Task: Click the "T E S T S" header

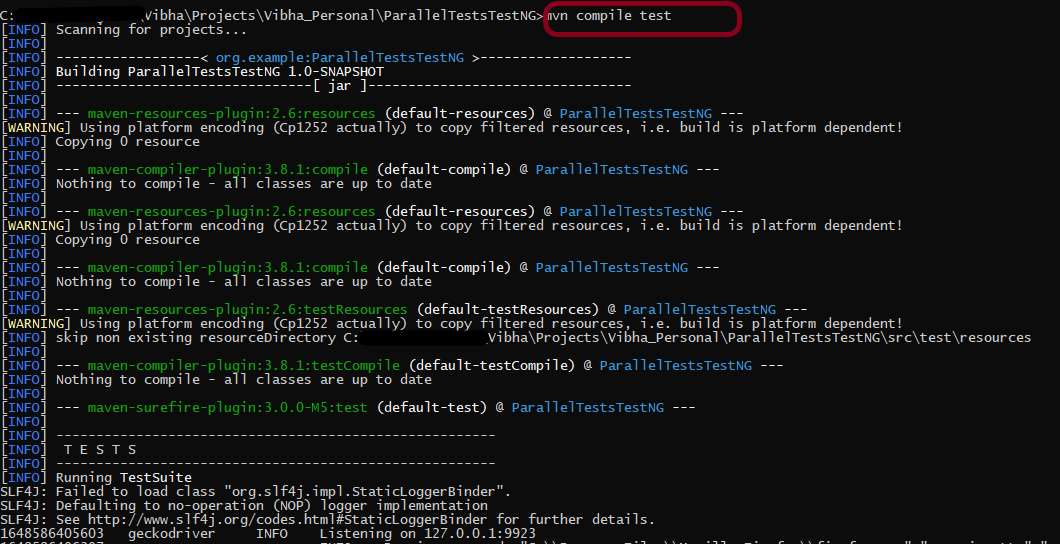Action: coord(100,450)
